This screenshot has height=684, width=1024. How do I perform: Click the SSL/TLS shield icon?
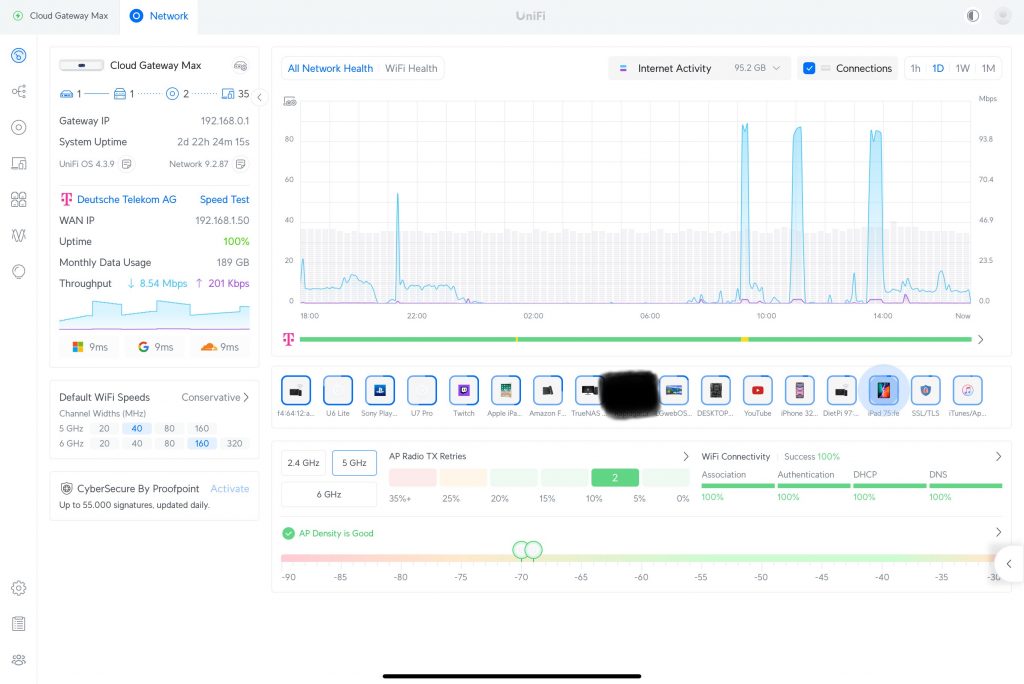[x=925, y=390]
